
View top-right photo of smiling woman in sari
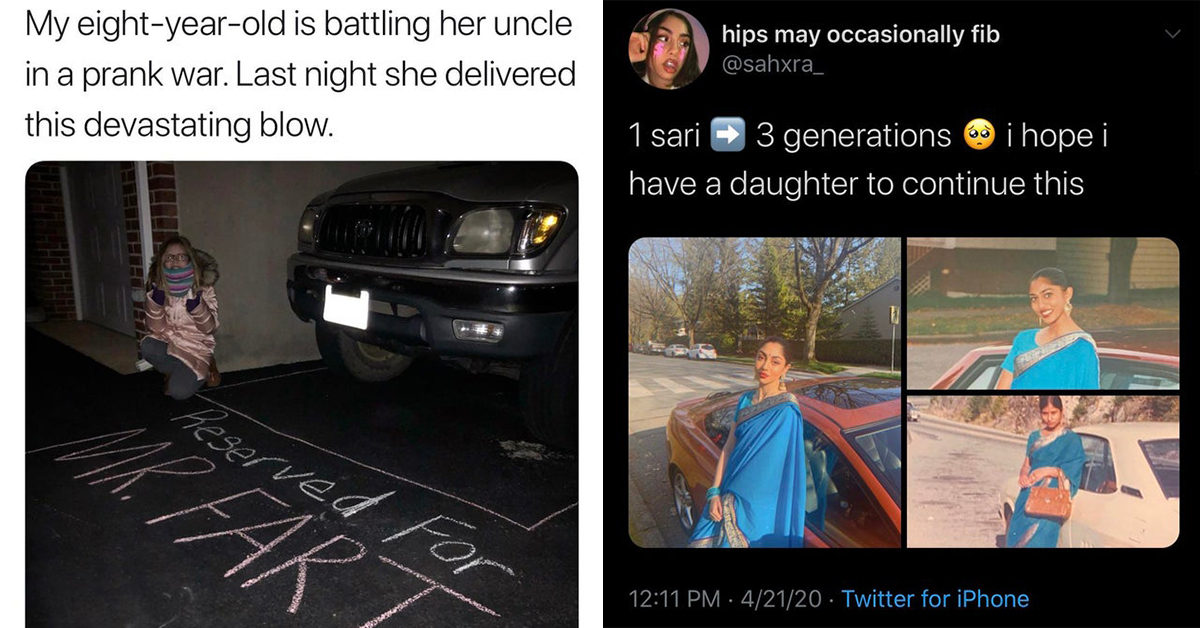coord(1043,313)
